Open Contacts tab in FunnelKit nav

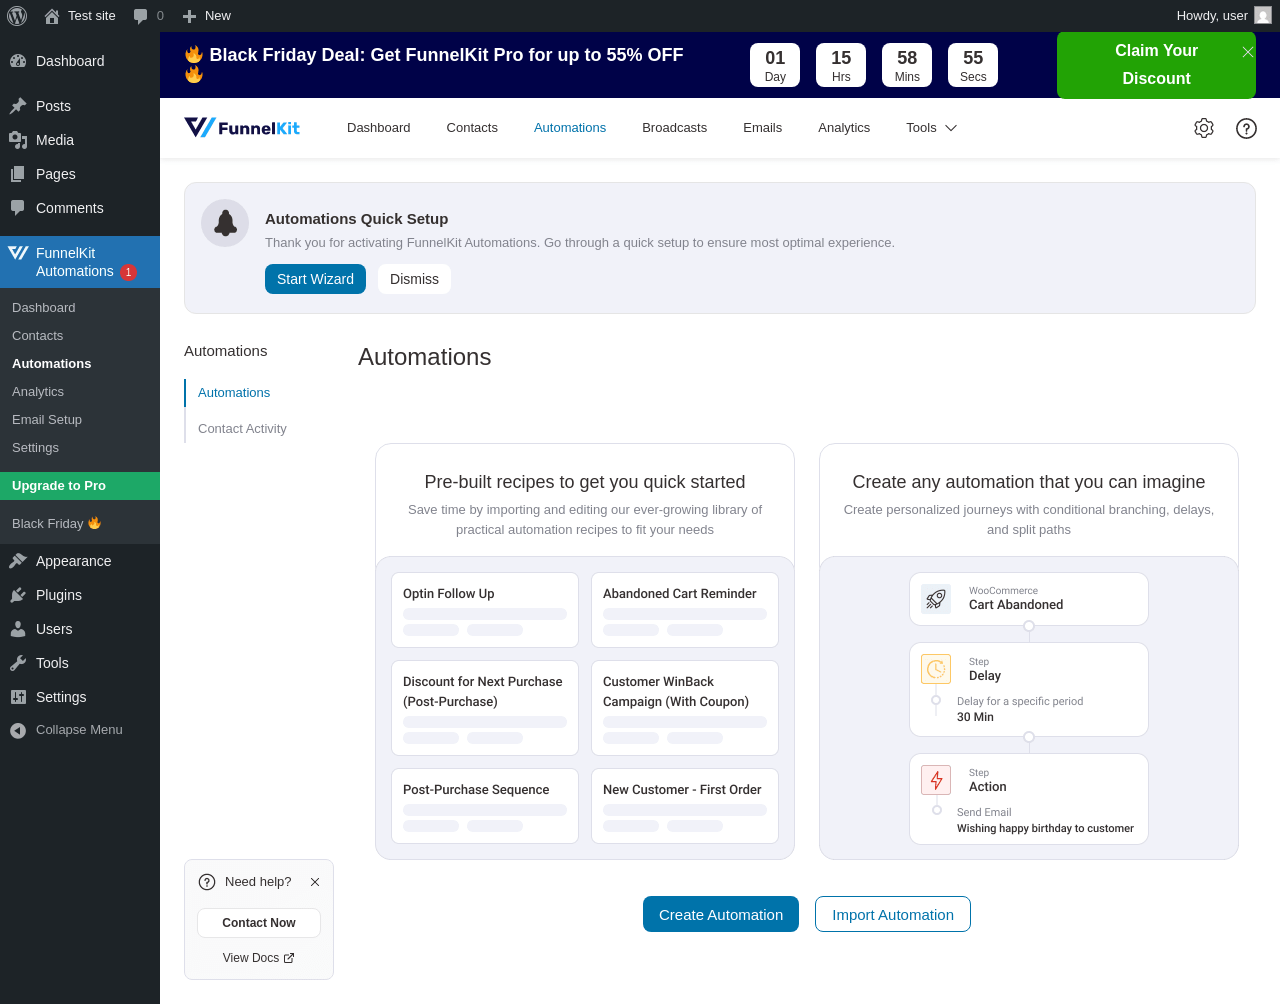pos(472,128)
